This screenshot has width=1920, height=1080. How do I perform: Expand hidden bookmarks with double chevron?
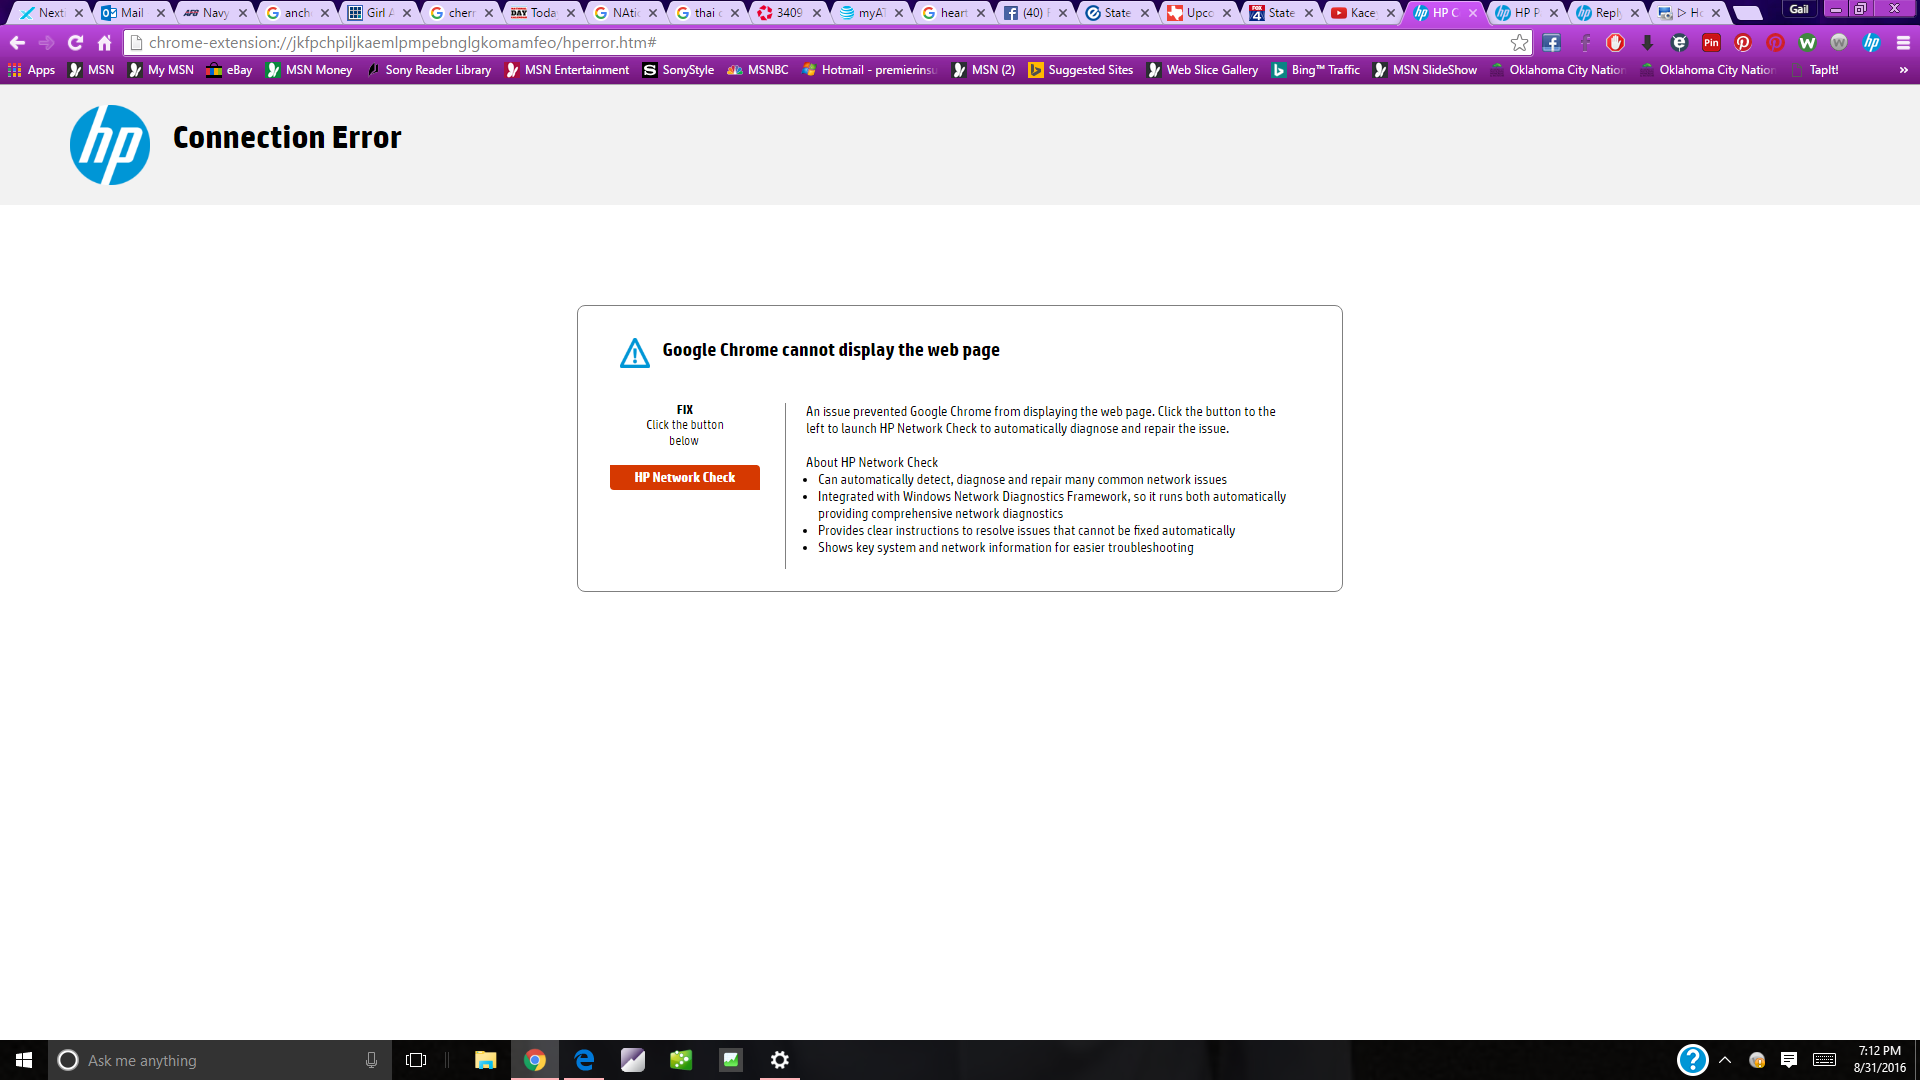click(x=1903, y=70)
